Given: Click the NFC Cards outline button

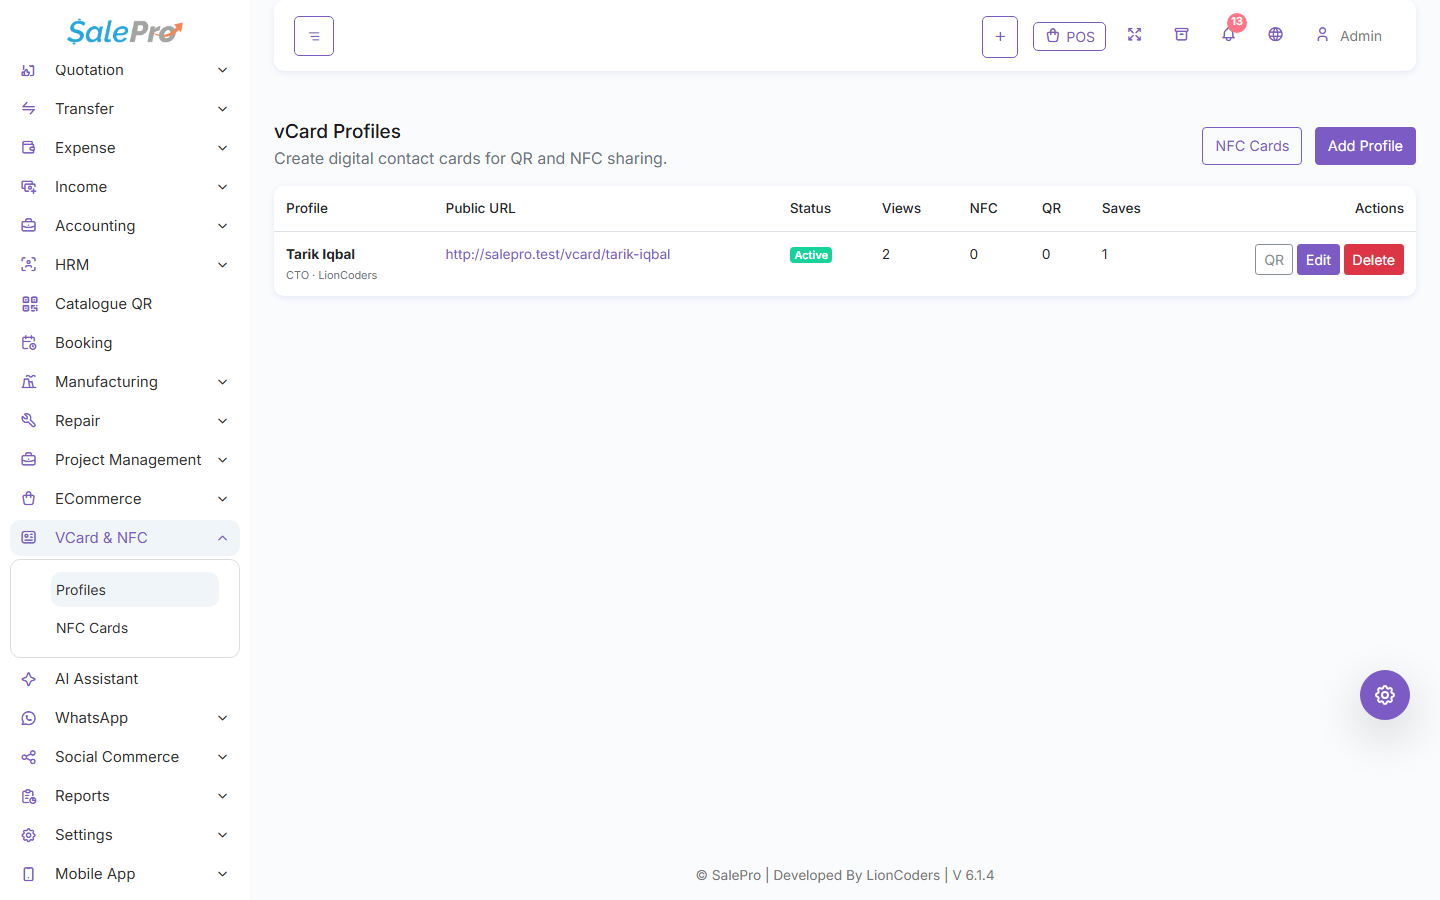Looking at the screenshot, I should [1252, 146].
